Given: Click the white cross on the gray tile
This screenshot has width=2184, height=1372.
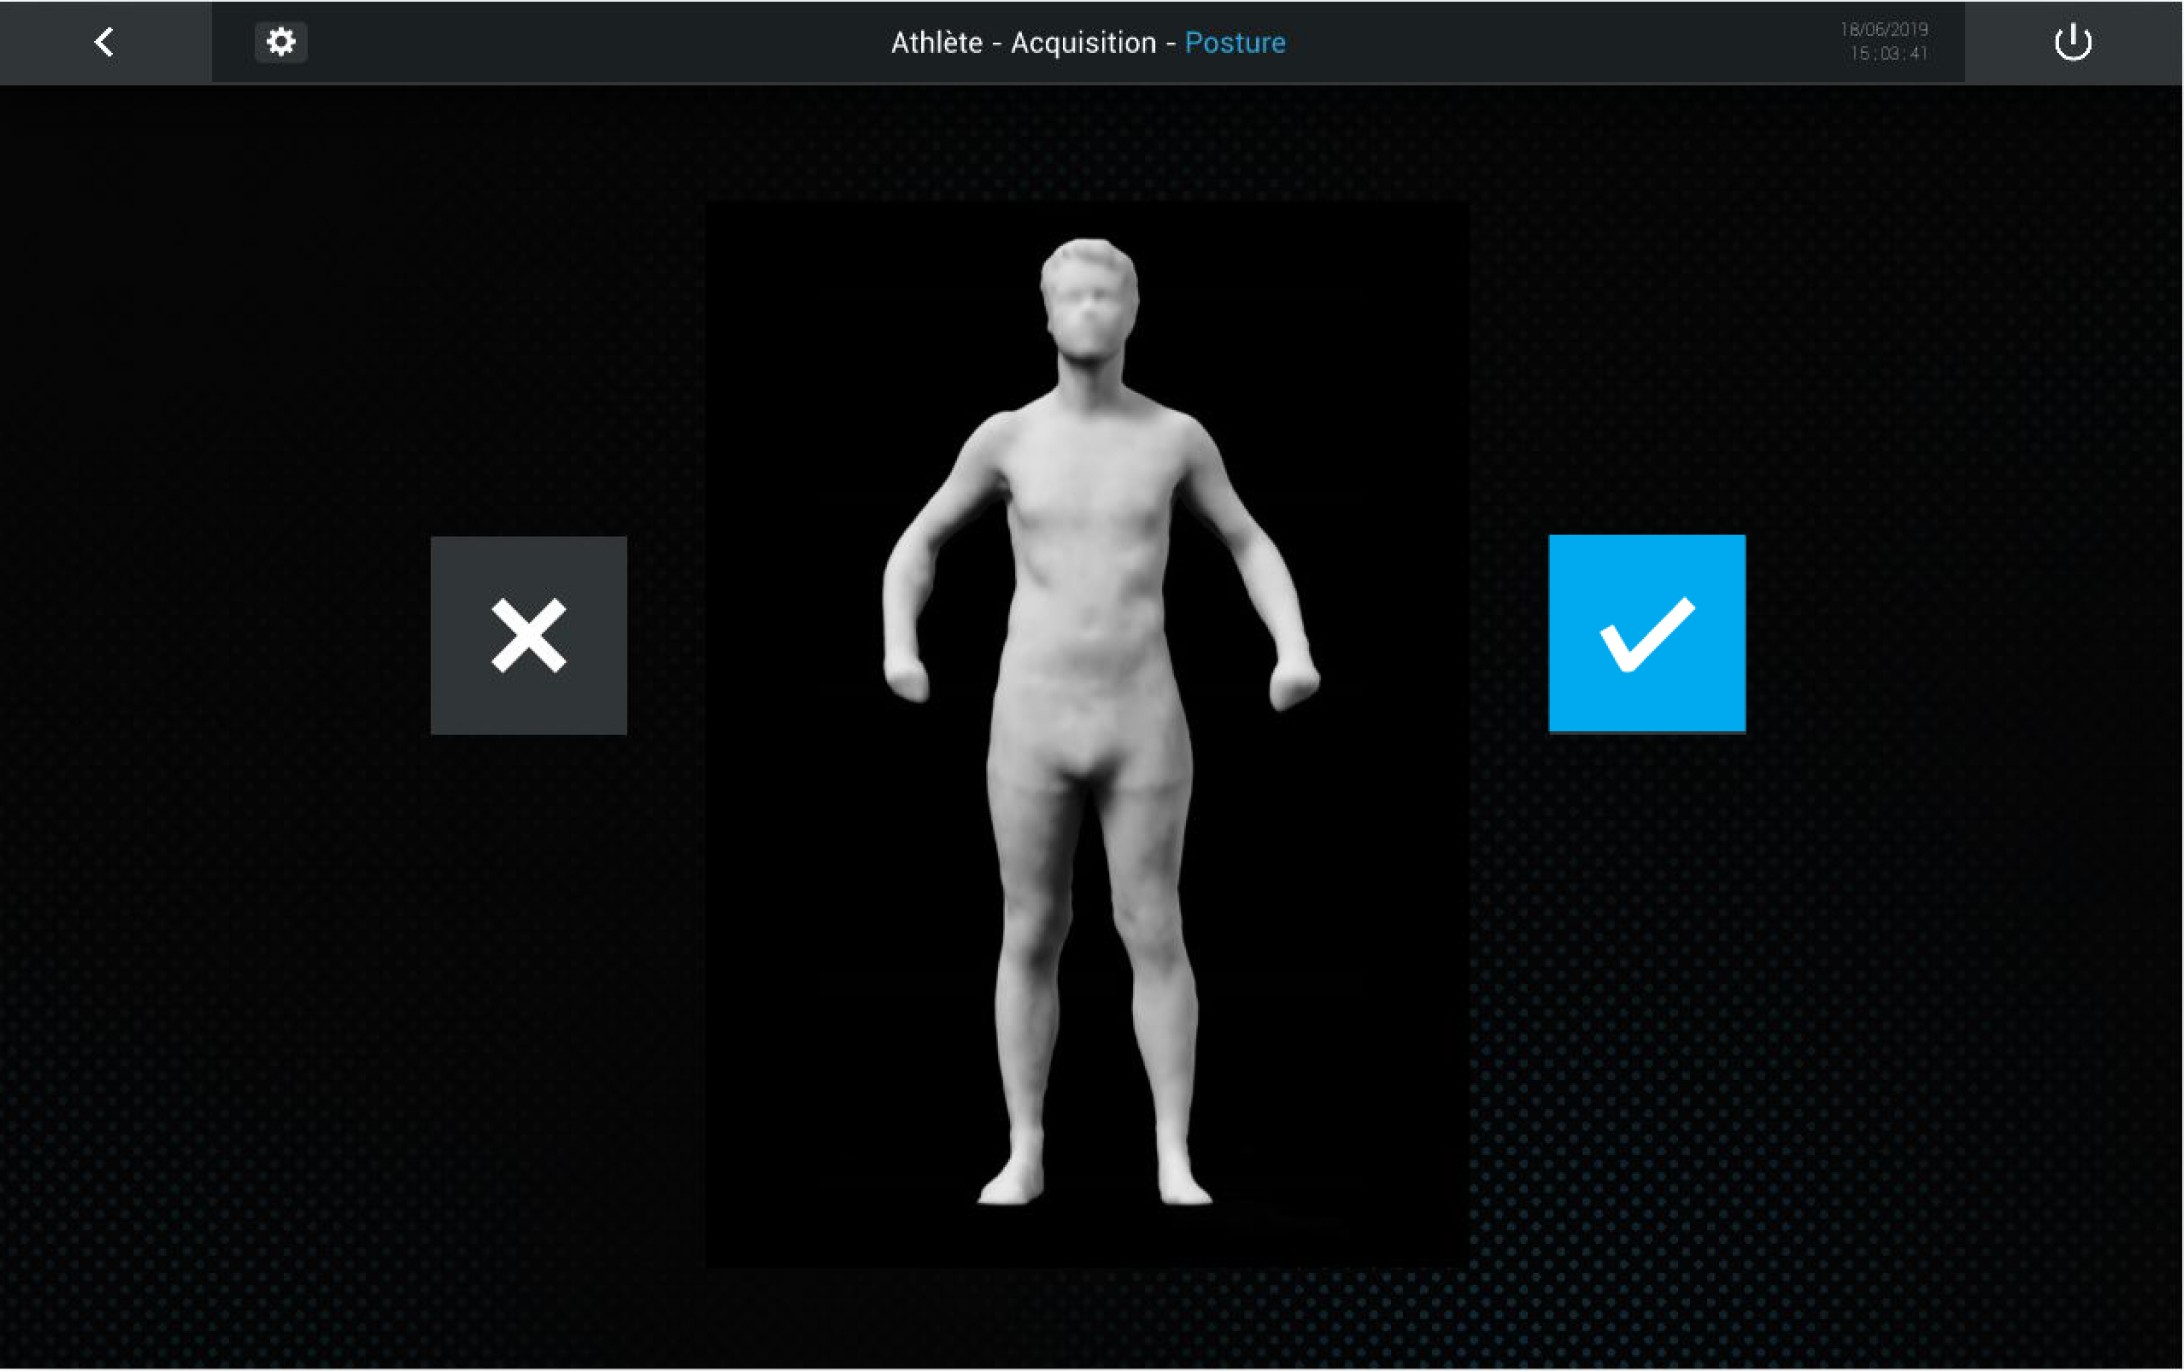Looking at the screenshot, I should (x=528, y=635).
